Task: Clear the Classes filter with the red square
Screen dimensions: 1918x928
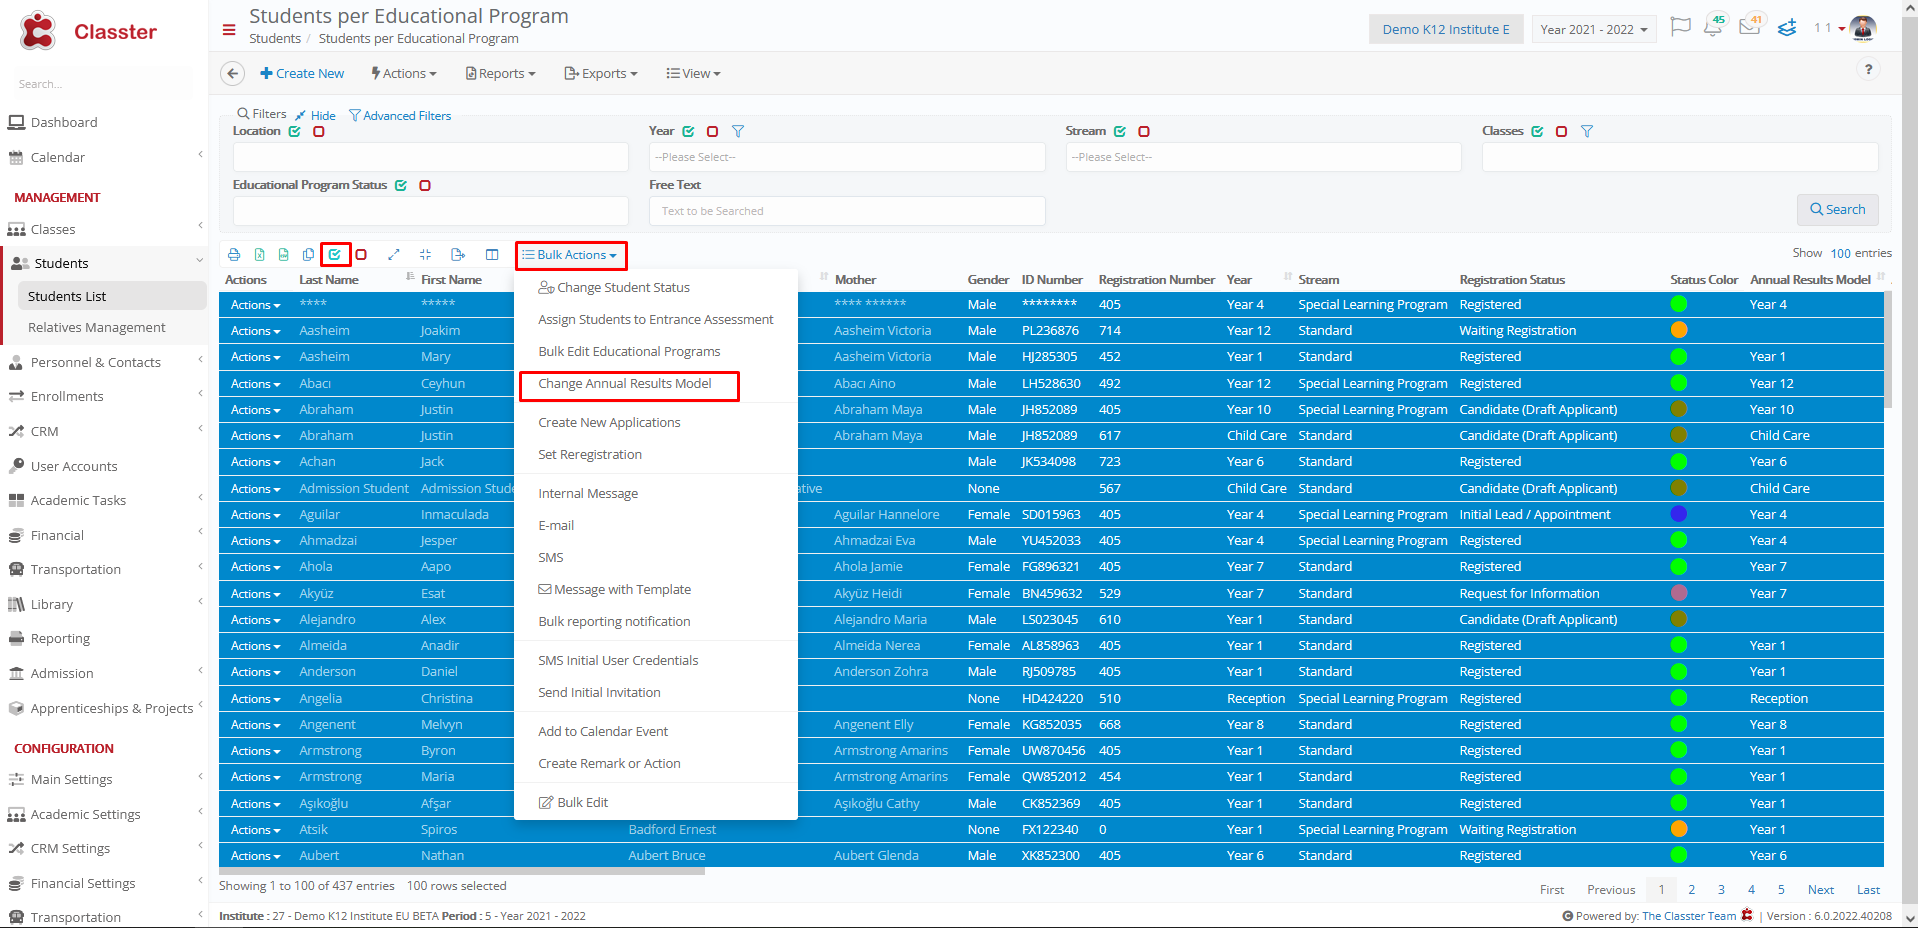Action: click(x=1561, y=131)
